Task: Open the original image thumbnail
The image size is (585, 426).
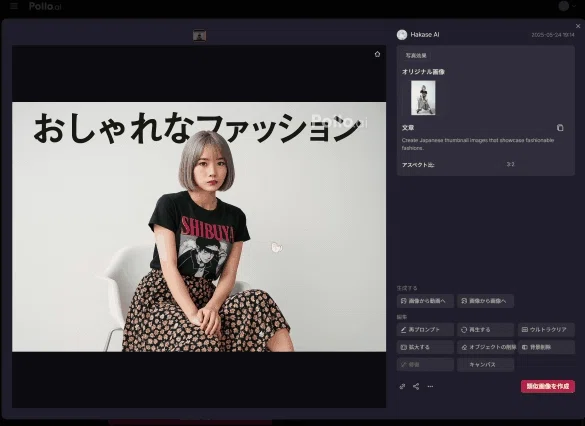Action: 423,98
